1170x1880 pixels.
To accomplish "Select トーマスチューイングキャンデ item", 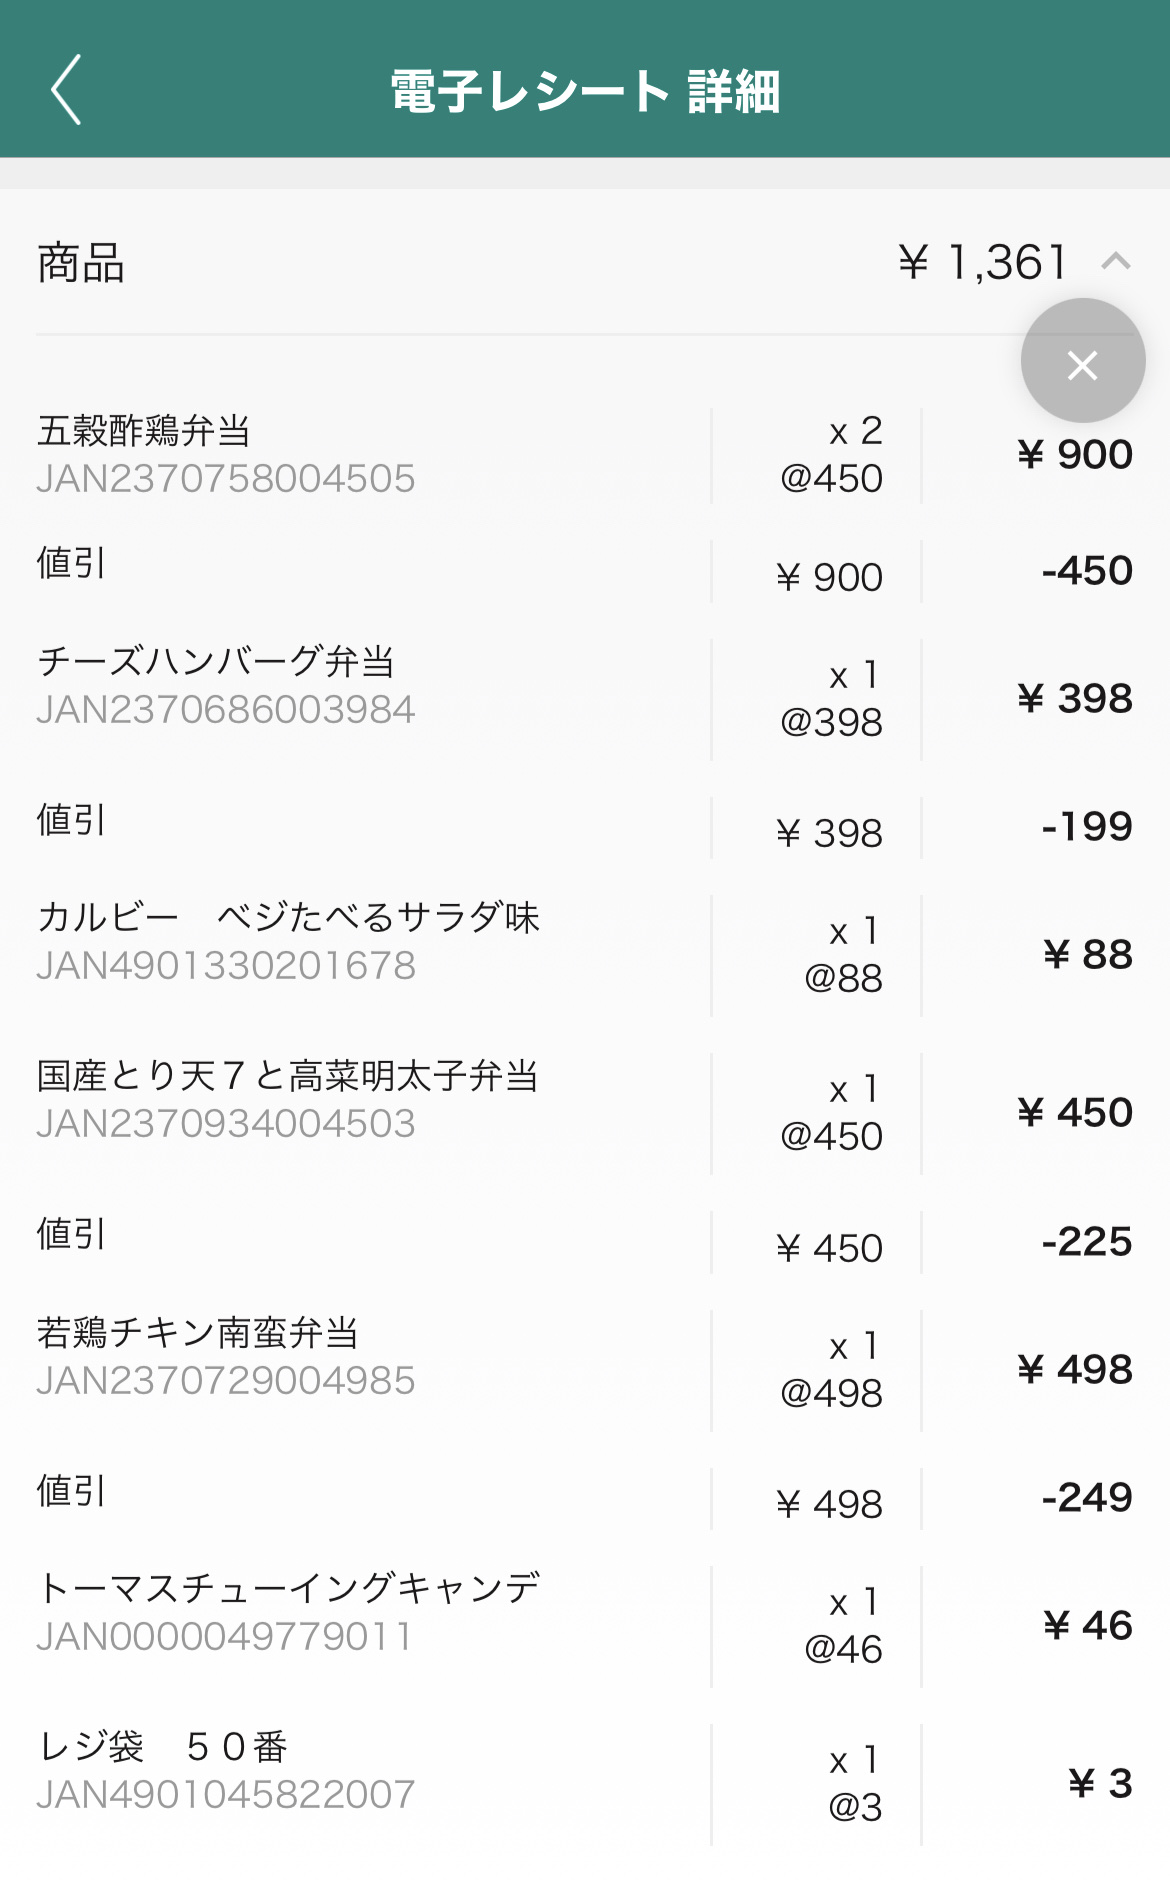I will point(288,1588).
